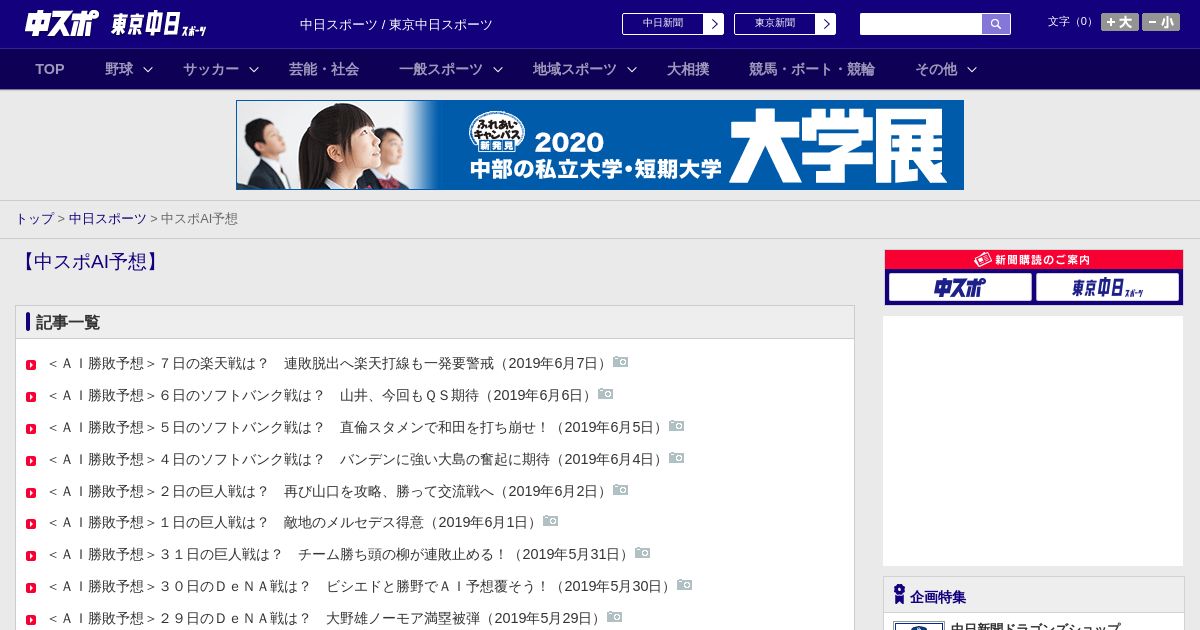Open the 一般スポーツ menu
Viewport: 1200px width, 630px height.
(x=441, y=69)
